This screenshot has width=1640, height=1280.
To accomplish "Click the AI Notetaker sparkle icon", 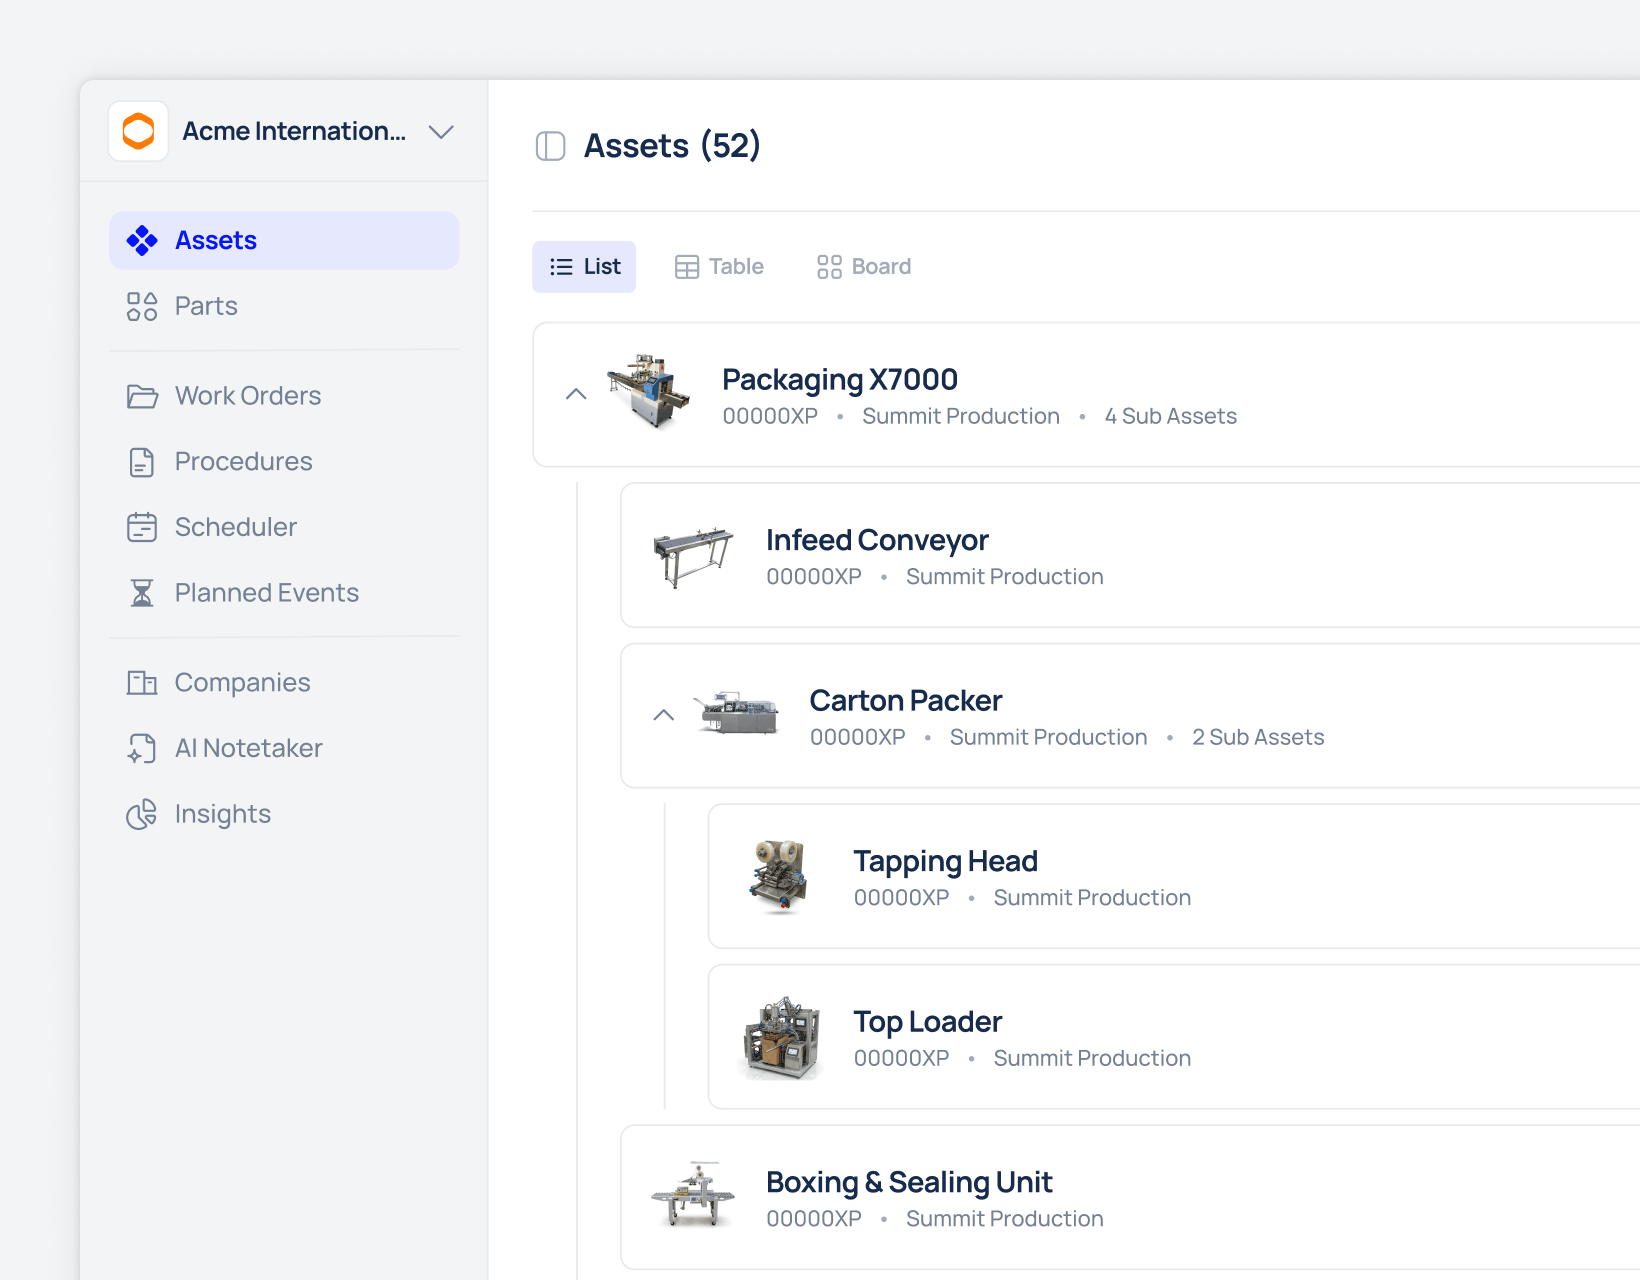I will pyautogui.click(x=142, y=748).
